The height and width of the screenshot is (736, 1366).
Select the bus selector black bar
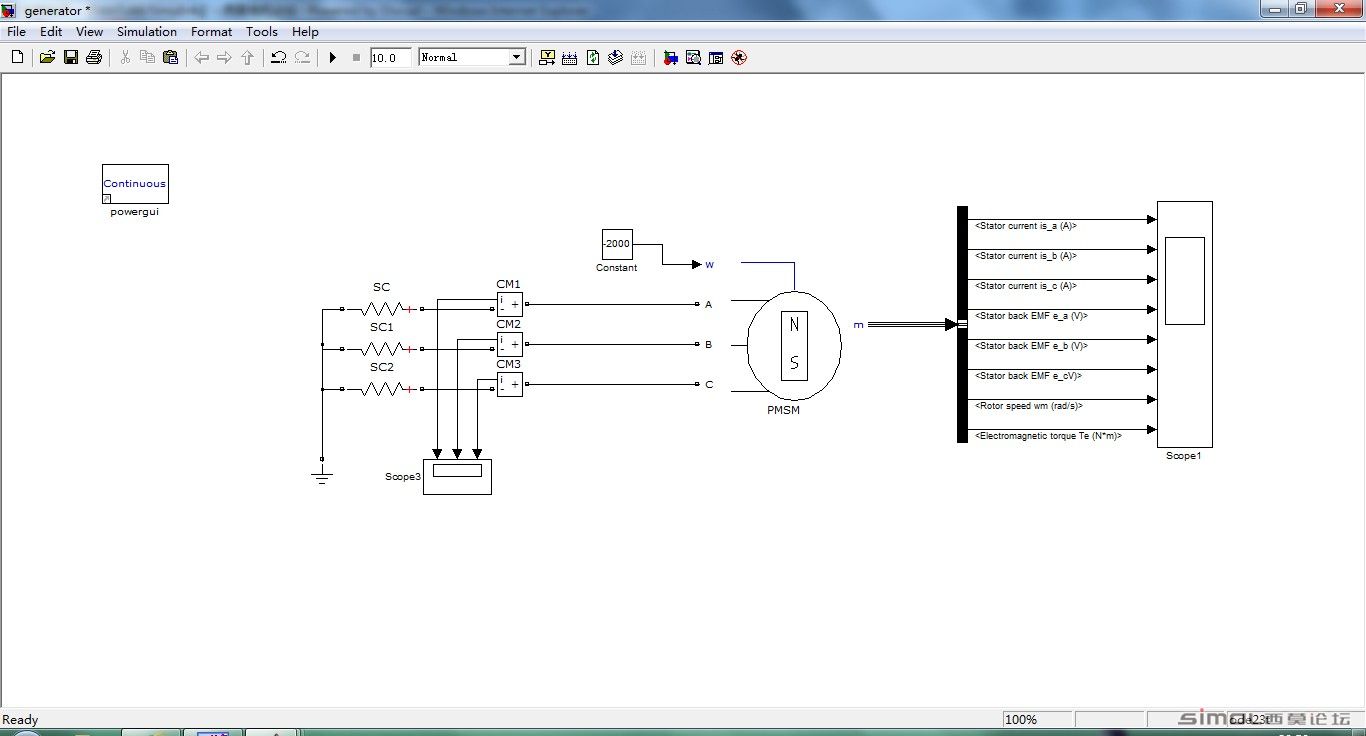(x=962, y=324)
